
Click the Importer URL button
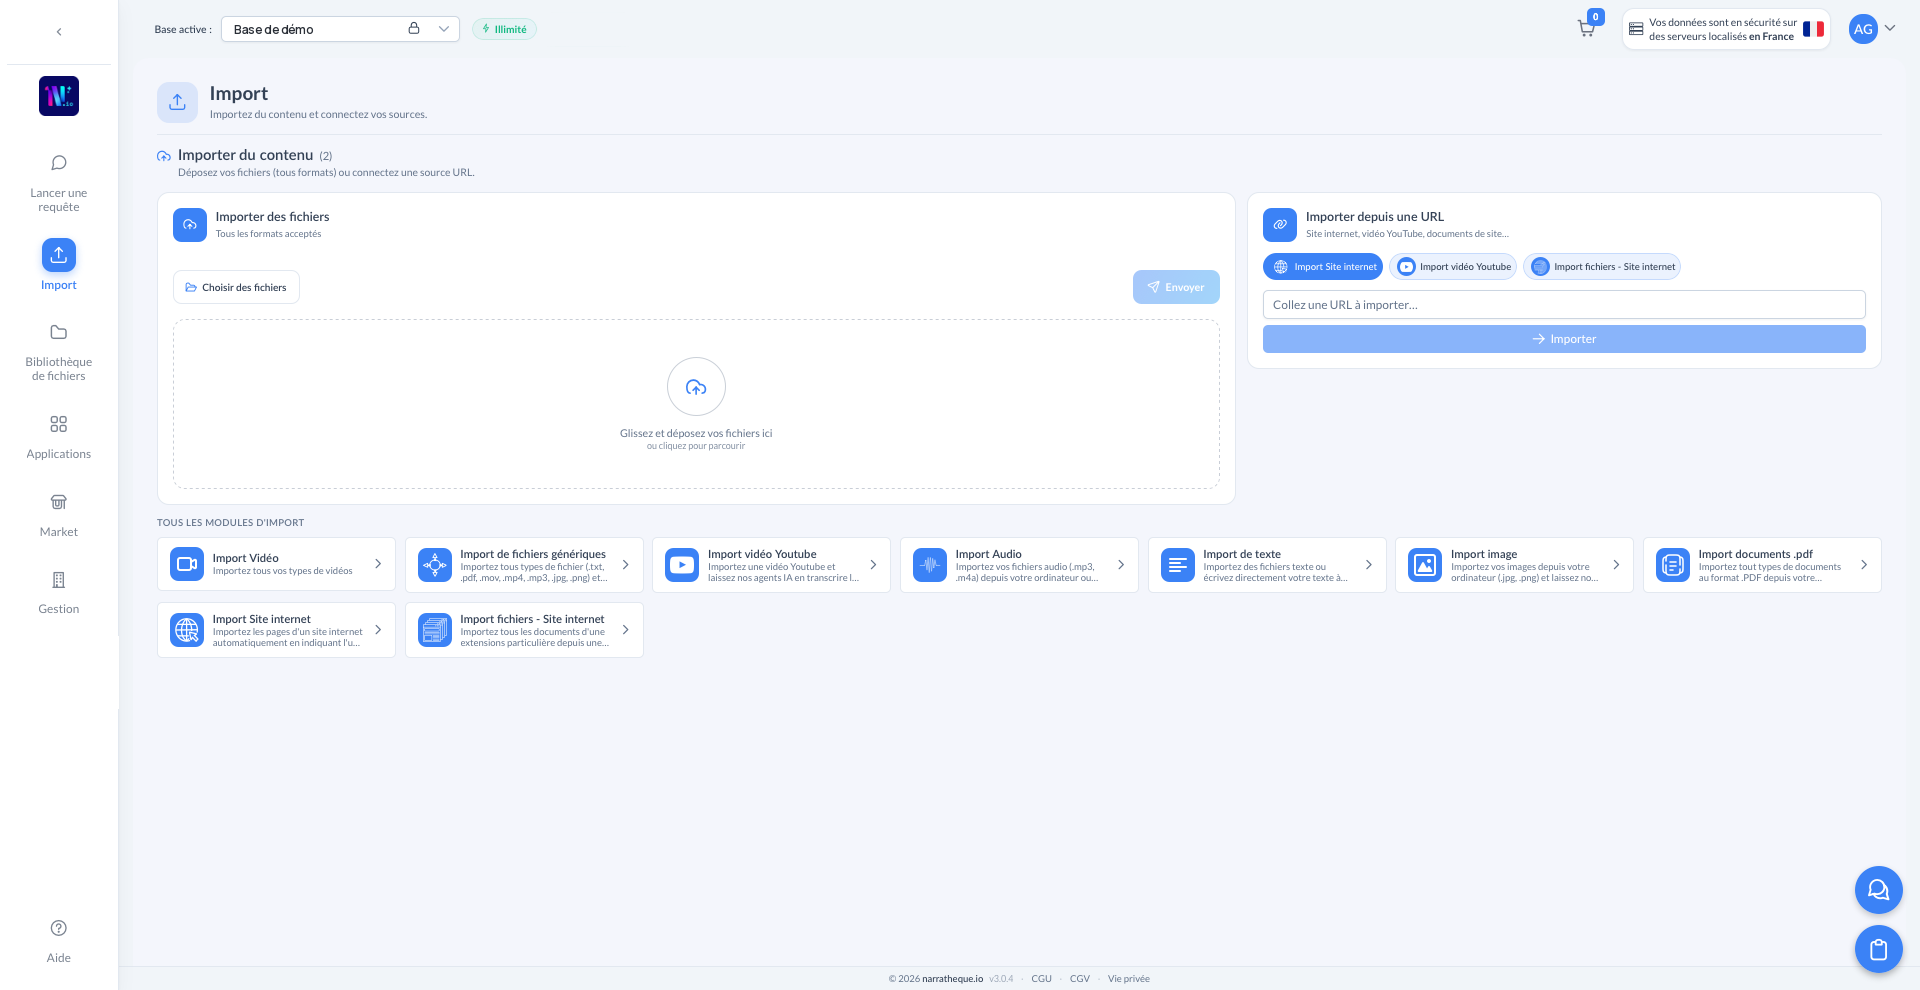(x=1564, y=339)
